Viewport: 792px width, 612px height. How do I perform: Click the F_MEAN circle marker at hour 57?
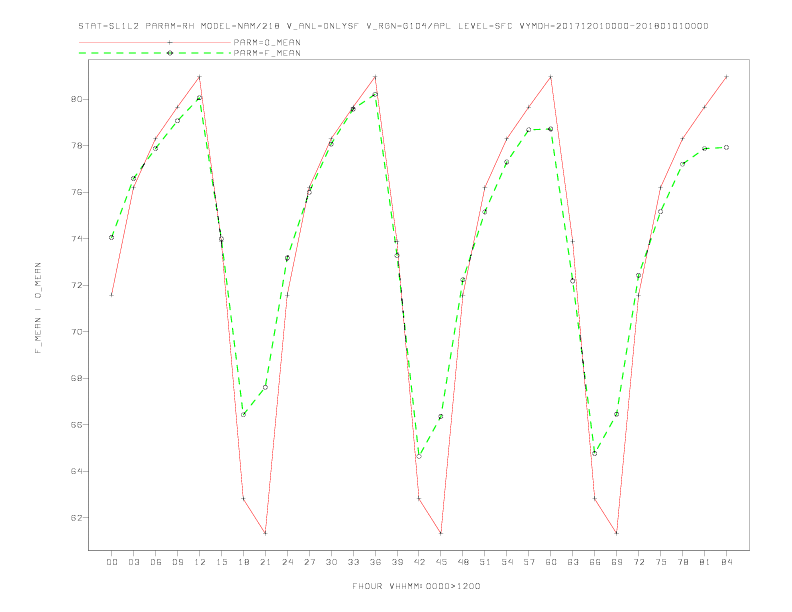[529, 130]
